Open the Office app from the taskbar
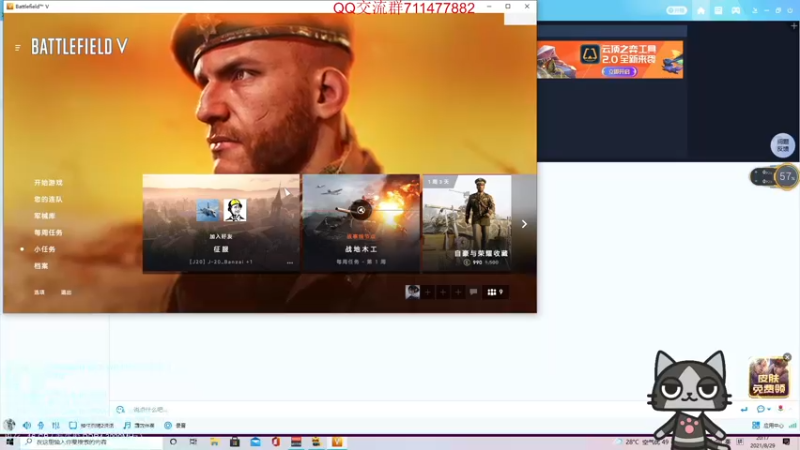The width and height of the screenshot is (800, 450). [276, 442]
